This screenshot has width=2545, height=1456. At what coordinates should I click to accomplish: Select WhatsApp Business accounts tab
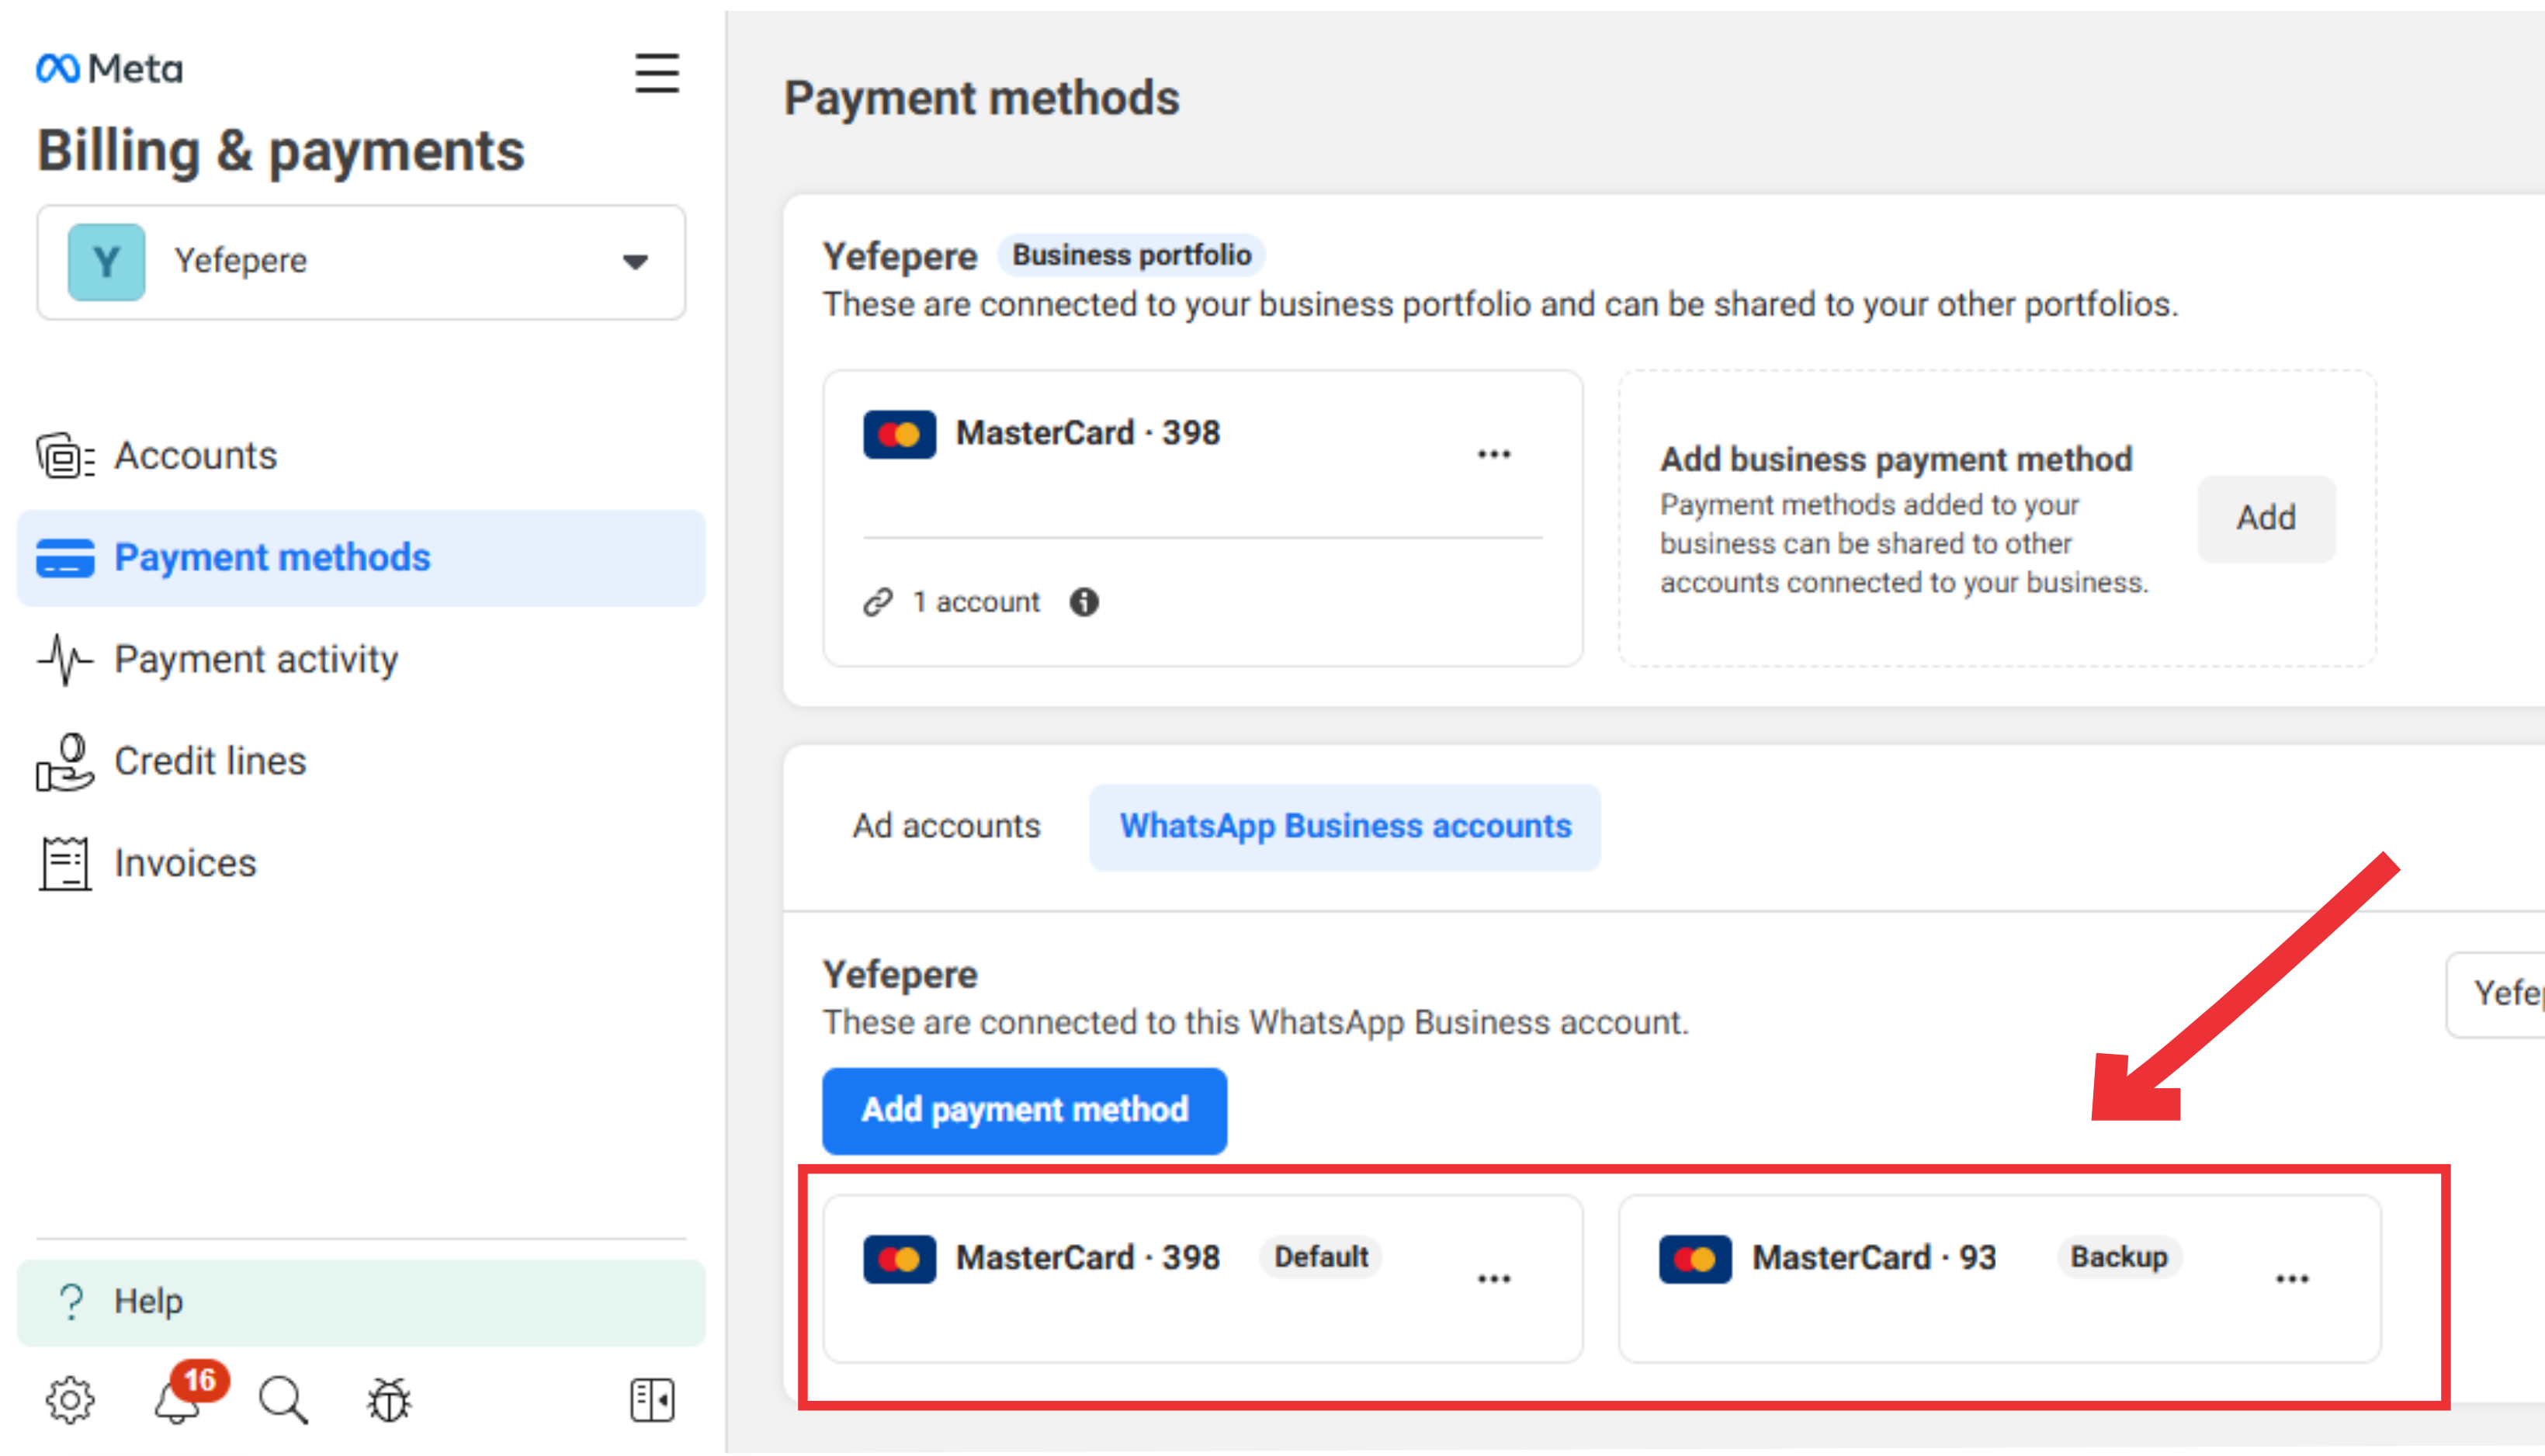pyautogui.click(x=1345, y=826)
